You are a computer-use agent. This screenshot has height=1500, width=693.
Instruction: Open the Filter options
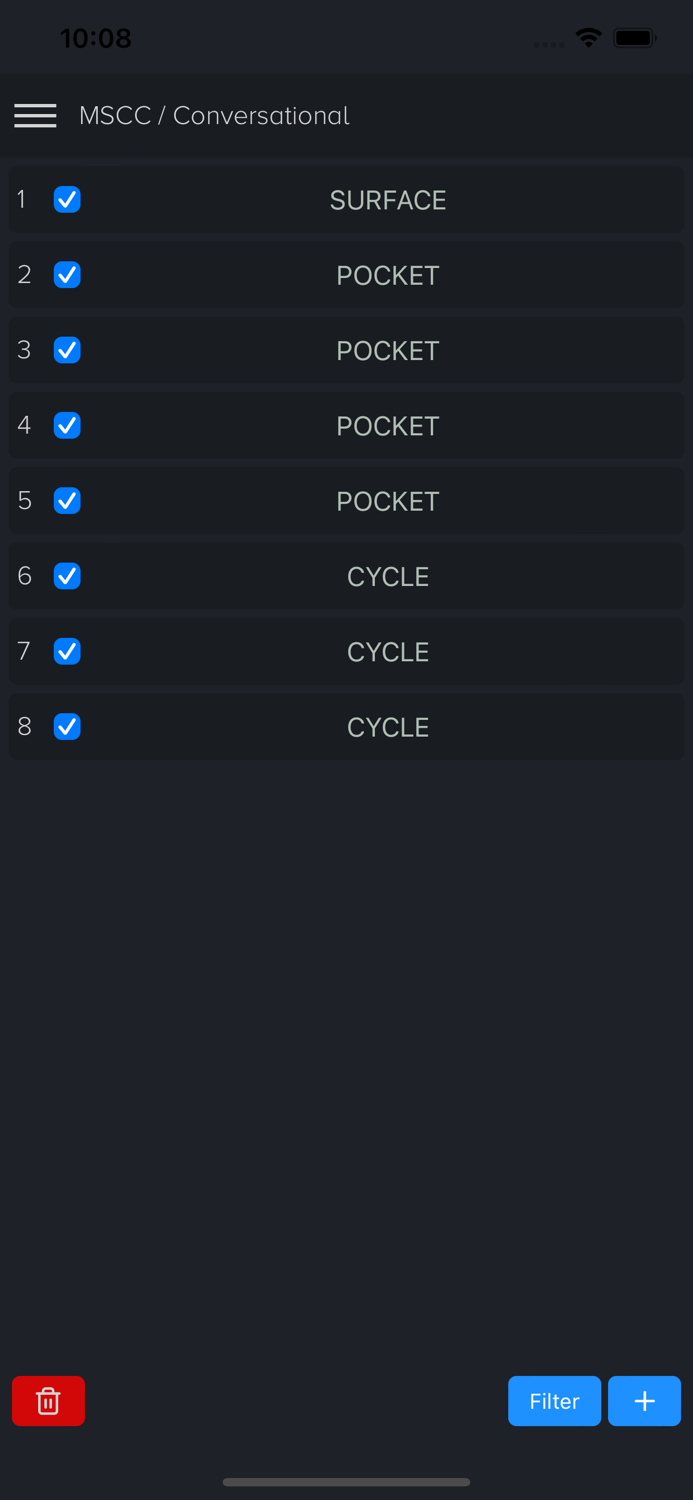[554, 1401]
